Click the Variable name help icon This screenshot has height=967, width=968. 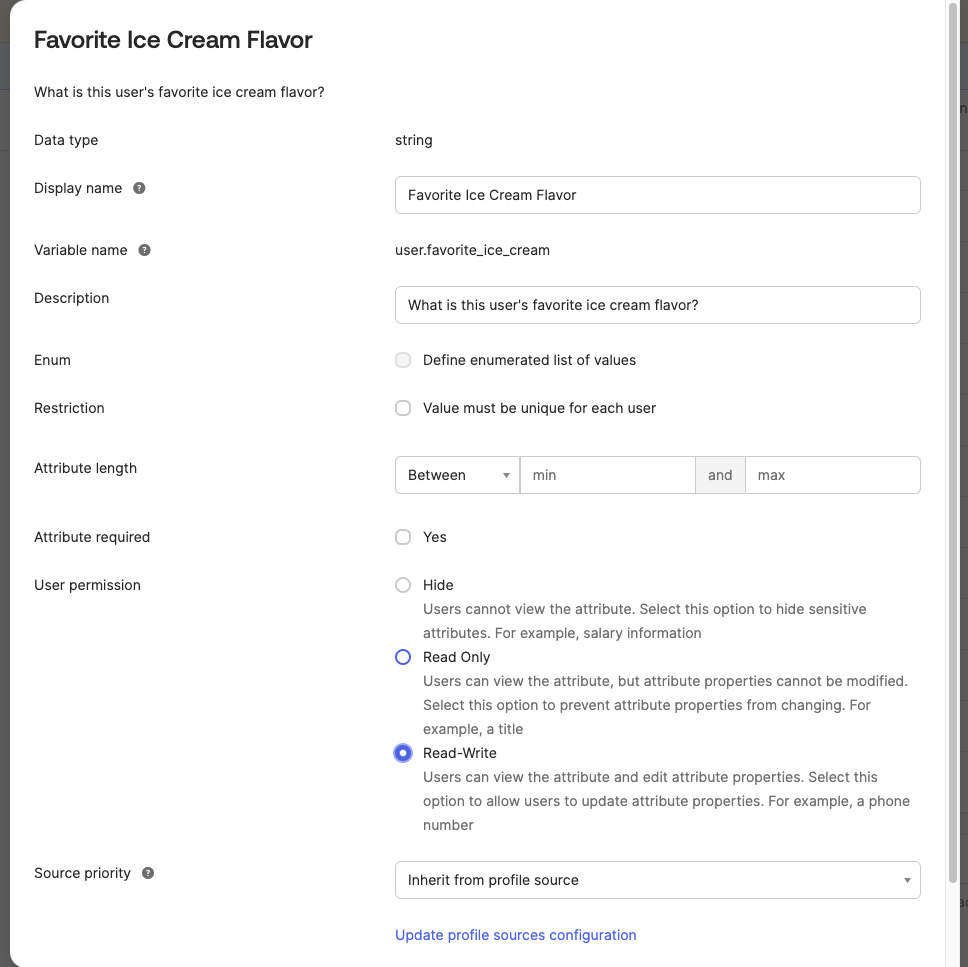click(144, 250)
